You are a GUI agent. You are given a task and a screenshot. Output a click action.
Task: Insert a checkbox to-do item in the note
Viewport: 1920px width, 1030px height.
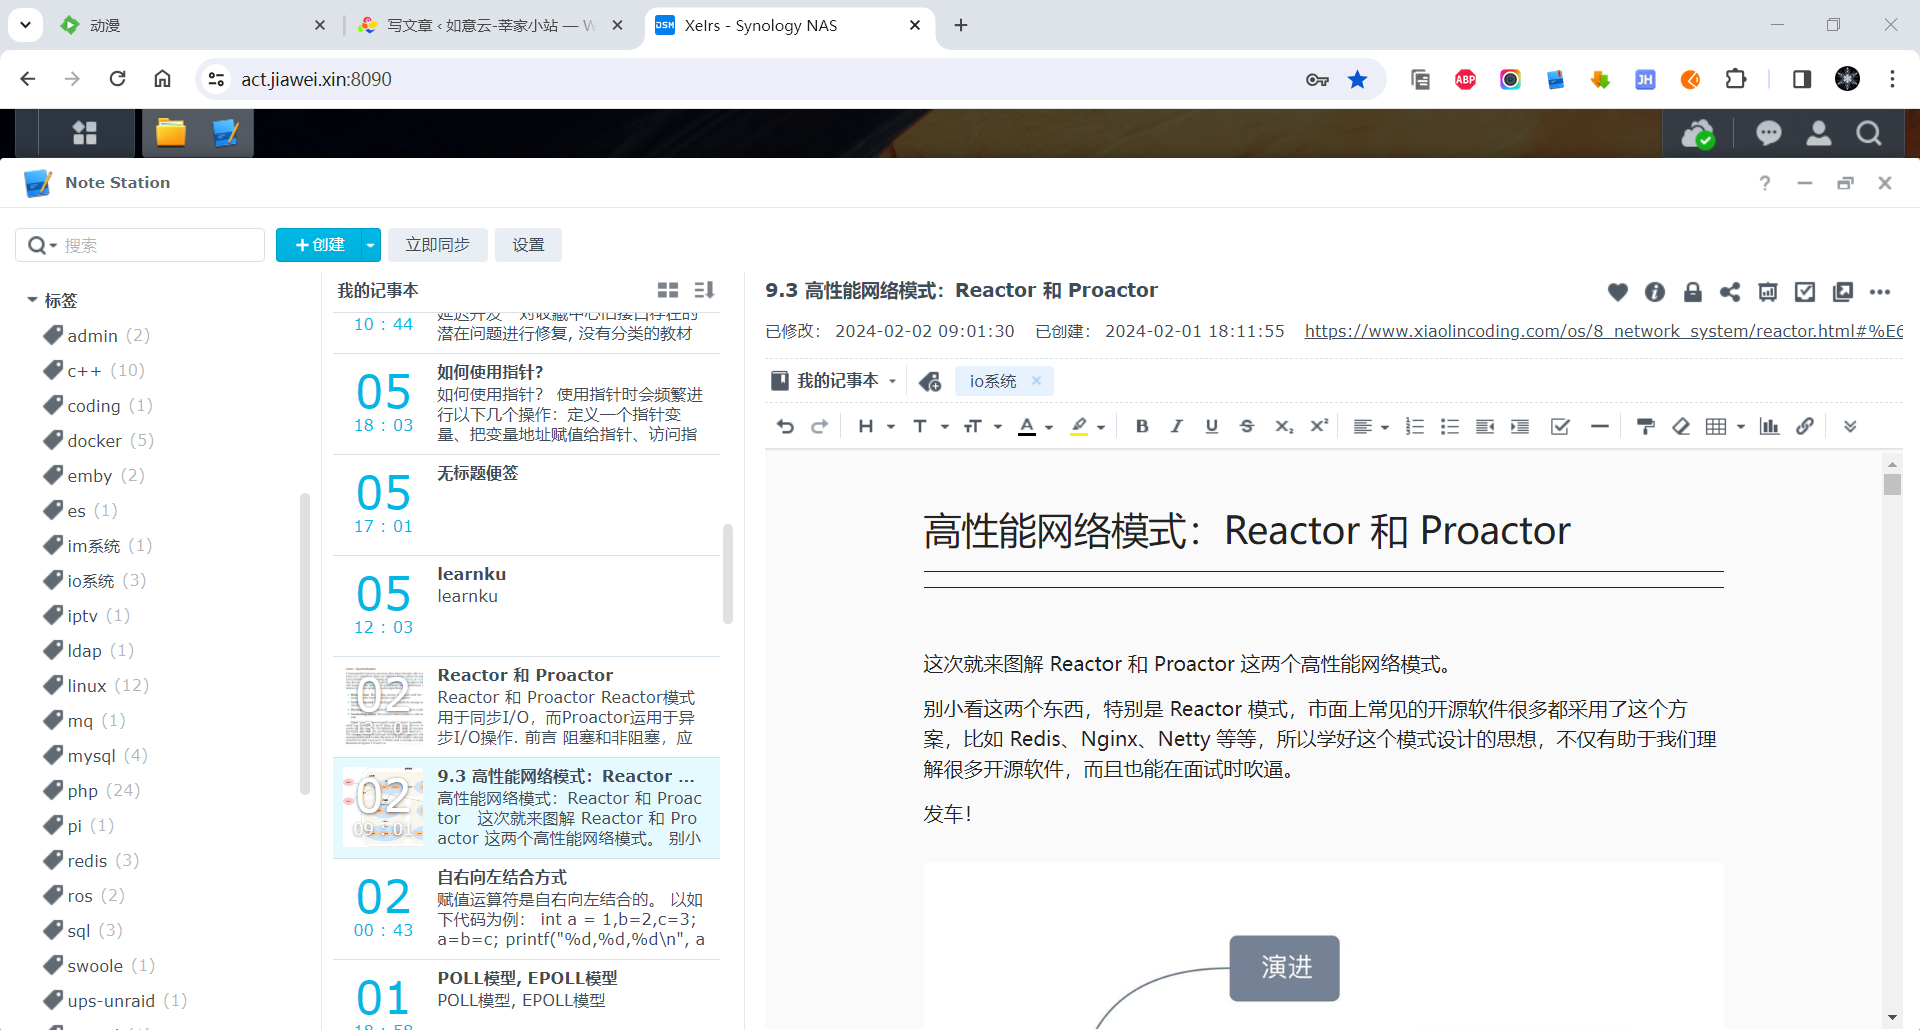[x=1559, y=426]
